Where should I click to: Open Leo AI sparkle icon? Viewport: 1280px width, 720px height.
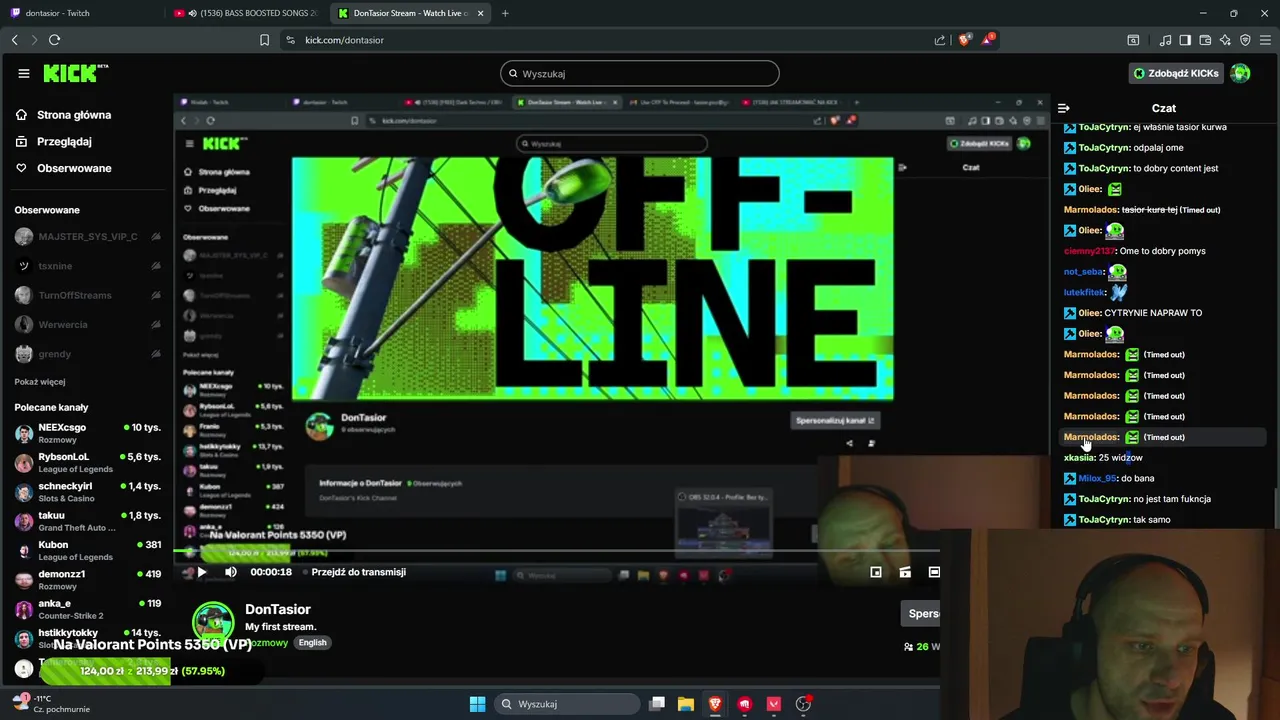pos(1225,40)
